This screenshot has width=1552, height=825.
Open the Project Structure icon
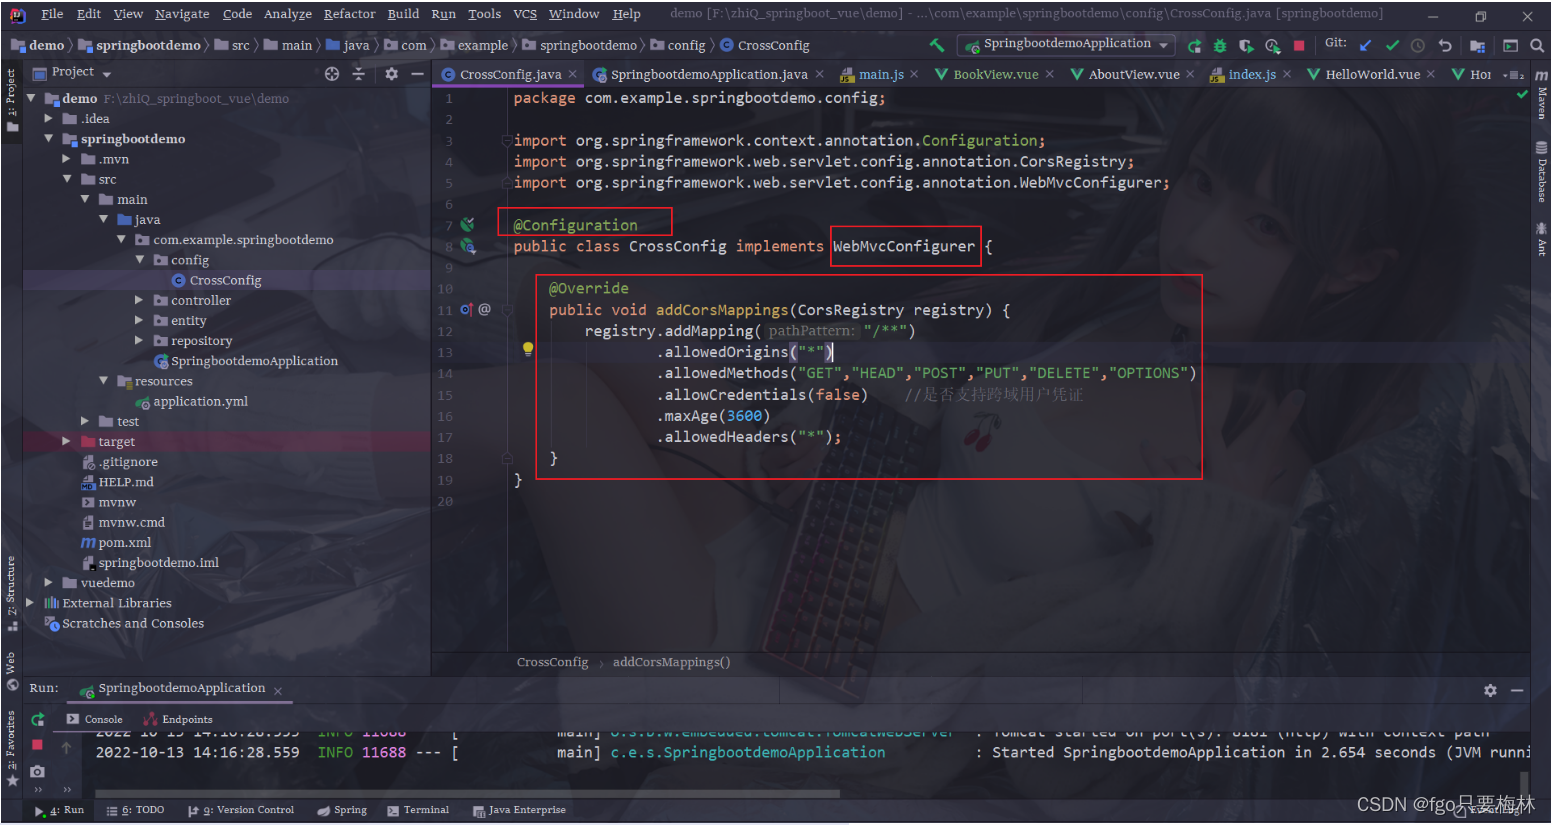click(x=1478, y=46)
